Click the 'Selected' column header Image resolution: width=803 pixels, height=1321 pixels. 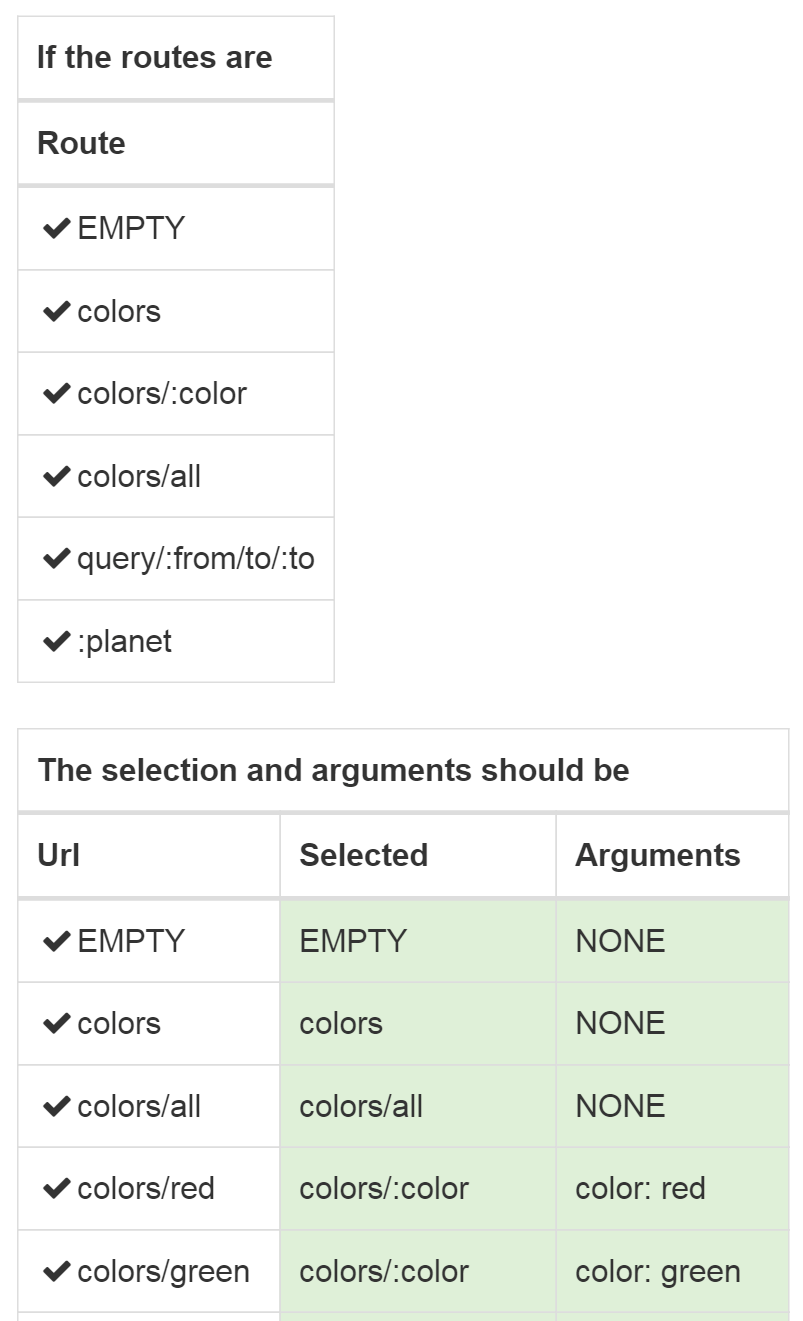363,856
